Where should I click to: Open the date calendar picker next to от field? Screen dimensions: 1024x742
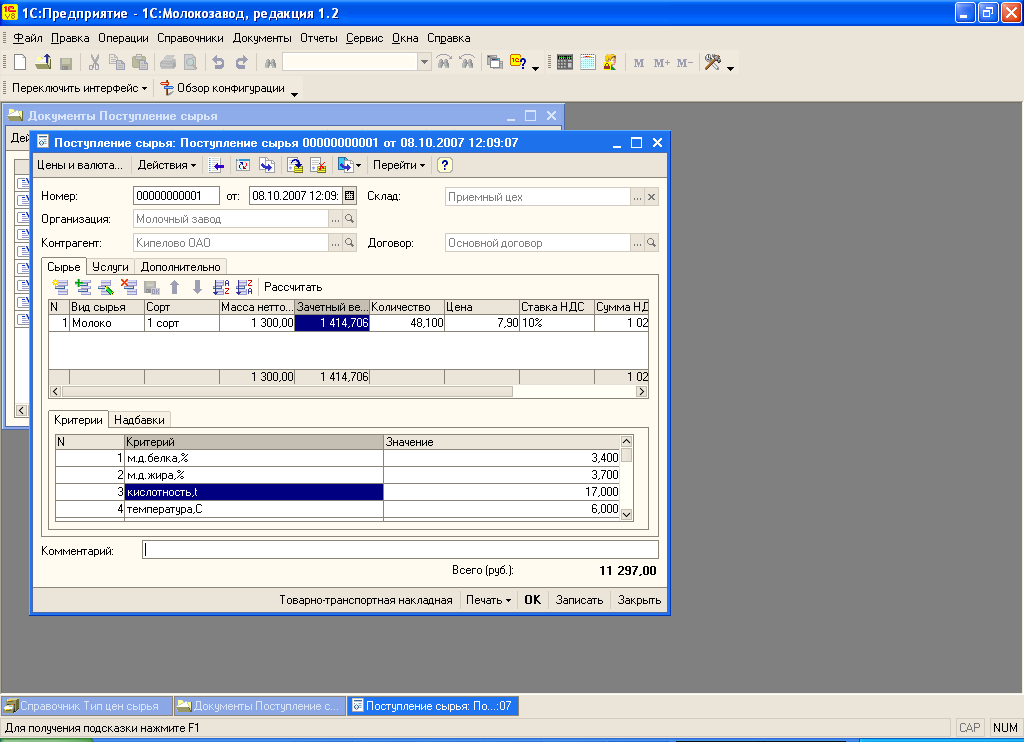[349, 195]
